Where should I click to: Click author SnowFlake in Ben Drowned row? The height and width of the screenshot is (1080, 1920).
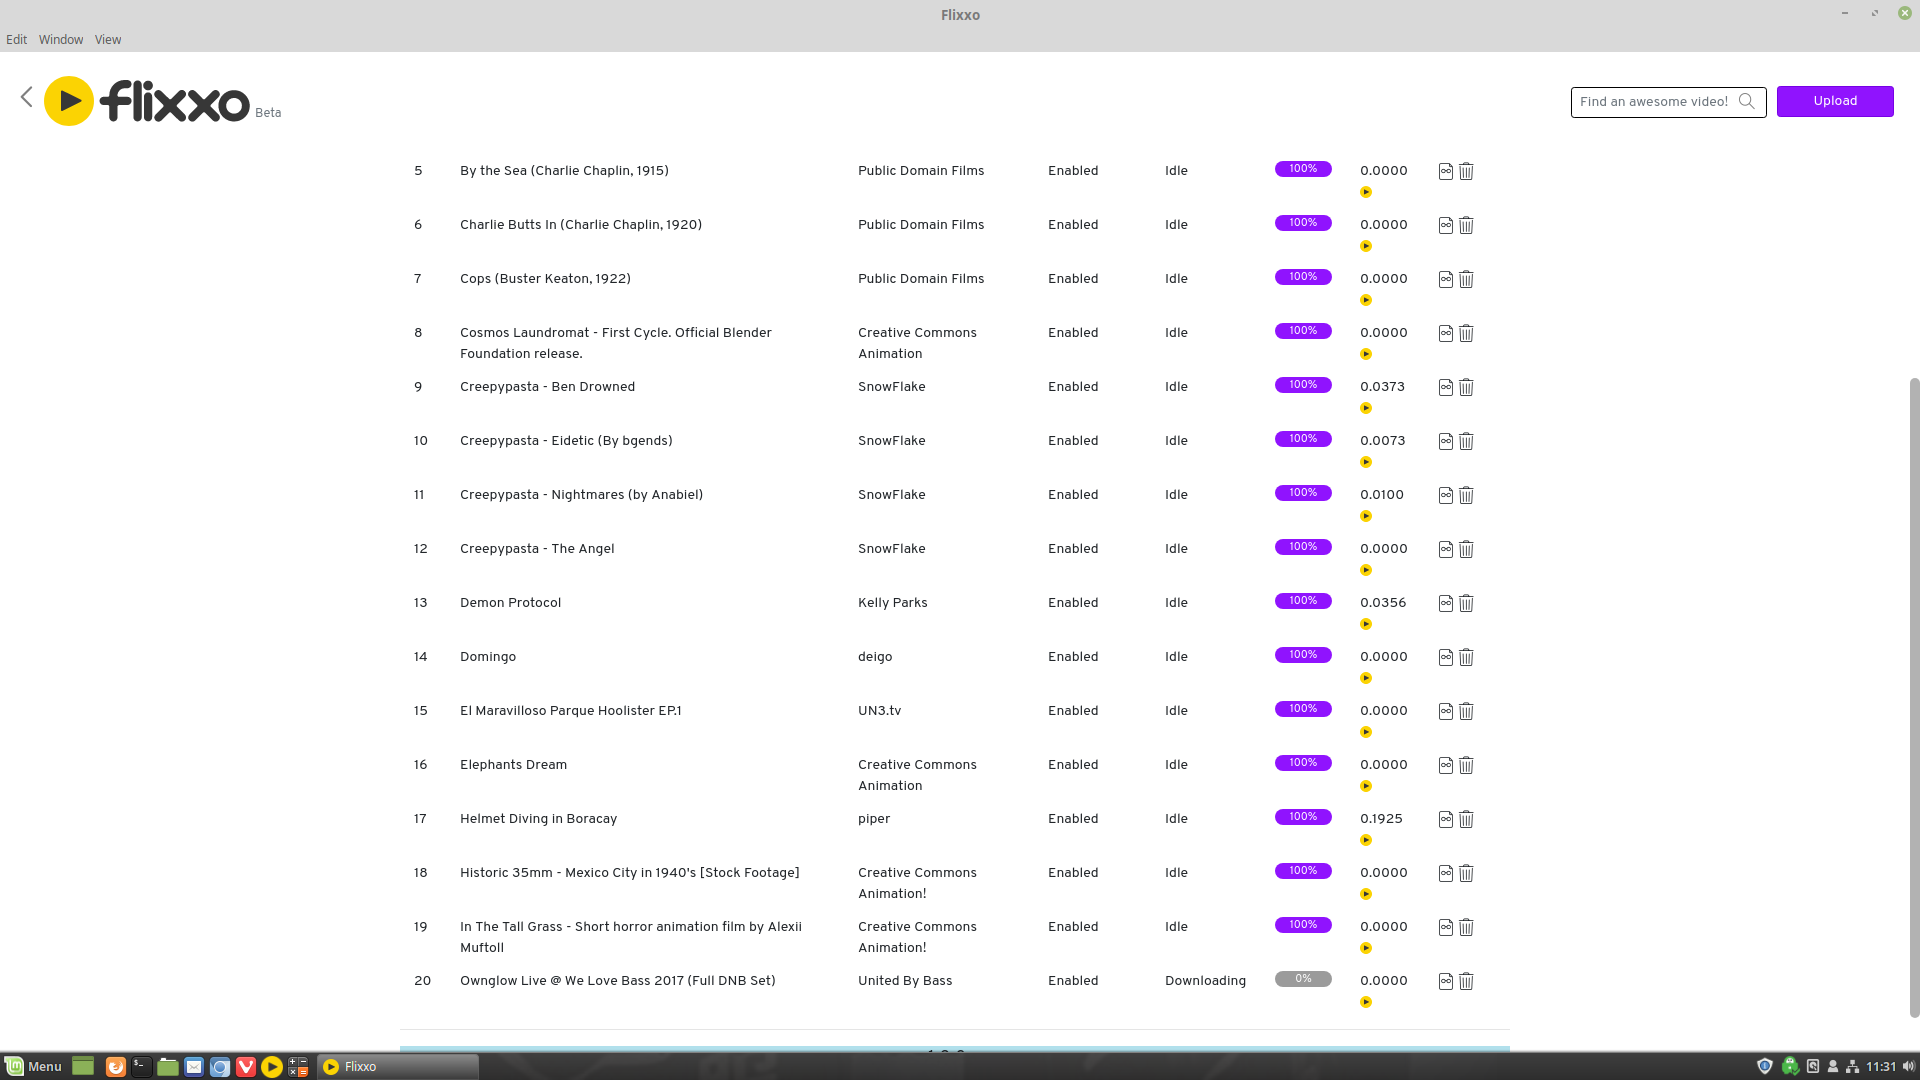click(x=891, y=387)
